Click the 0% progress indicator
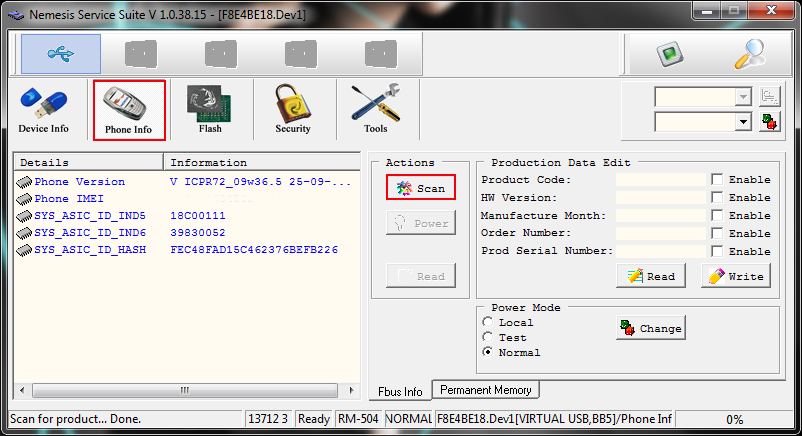 pos(734,420)
